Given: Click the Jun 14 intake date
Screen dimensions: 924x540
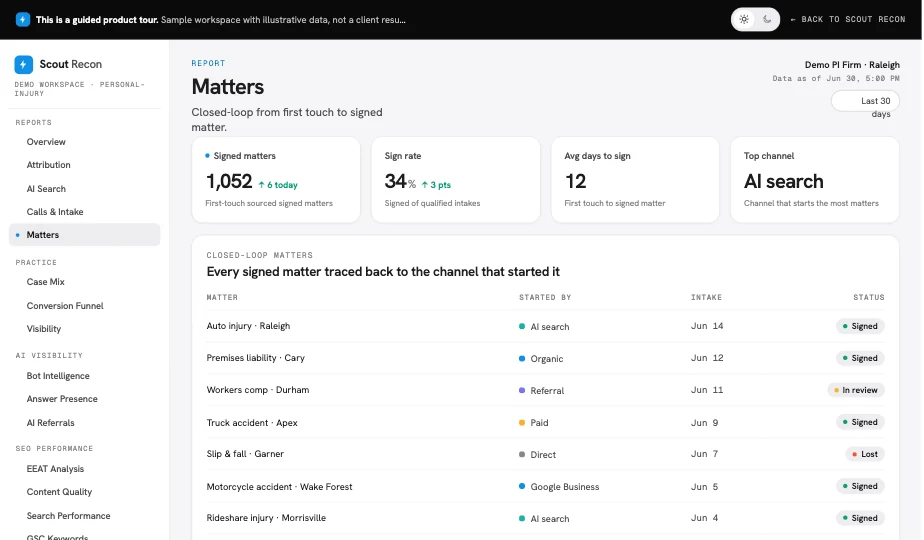Looking at the screenshot, I should [x=707, y=326].
